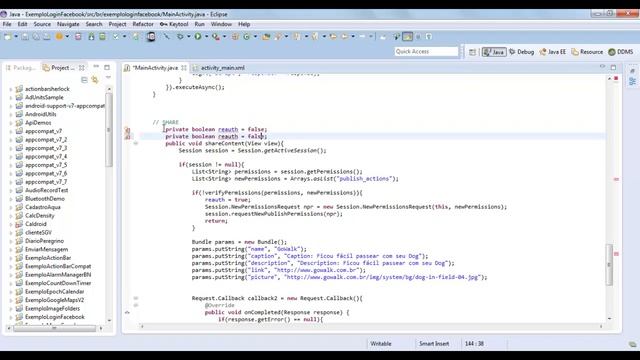Open the File menu
The height and width of the screenshot is (360, 640).
[x=7, y=24]
